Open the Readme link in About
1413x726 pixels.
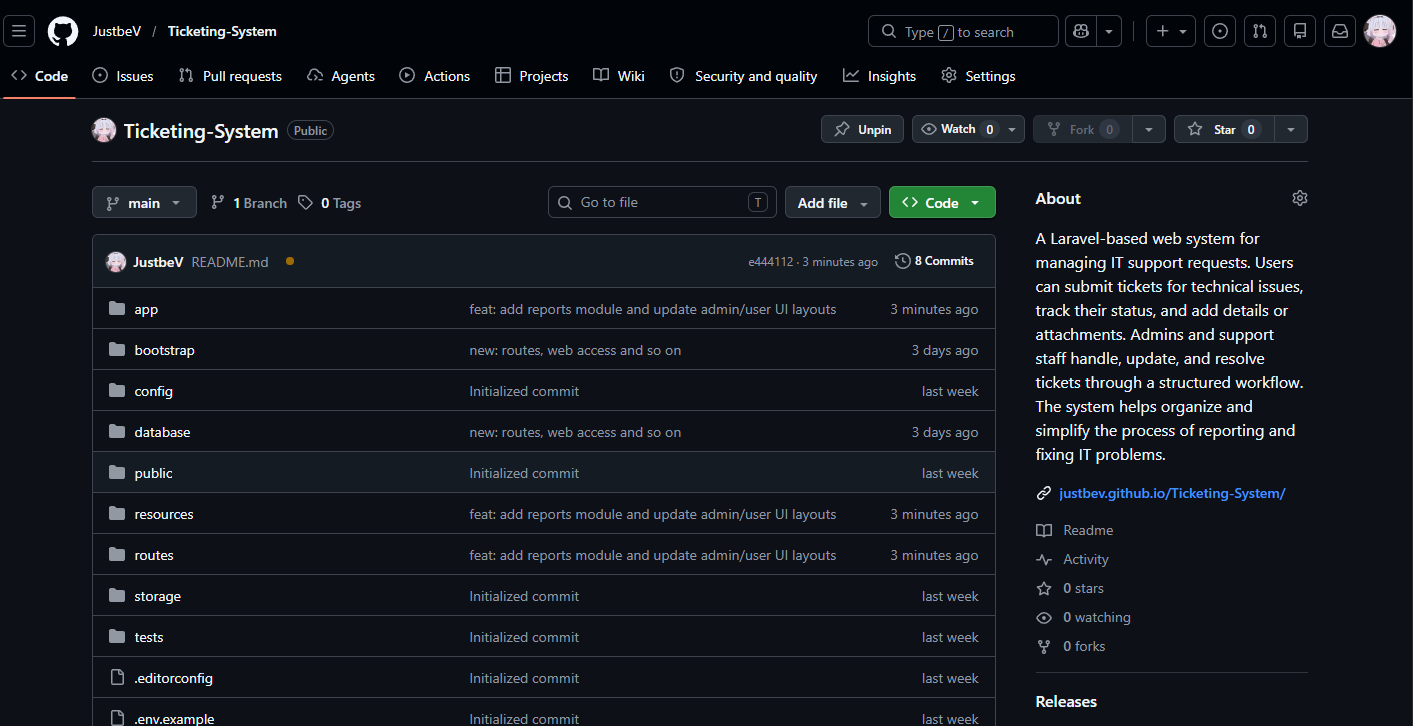click(1075, 530)
